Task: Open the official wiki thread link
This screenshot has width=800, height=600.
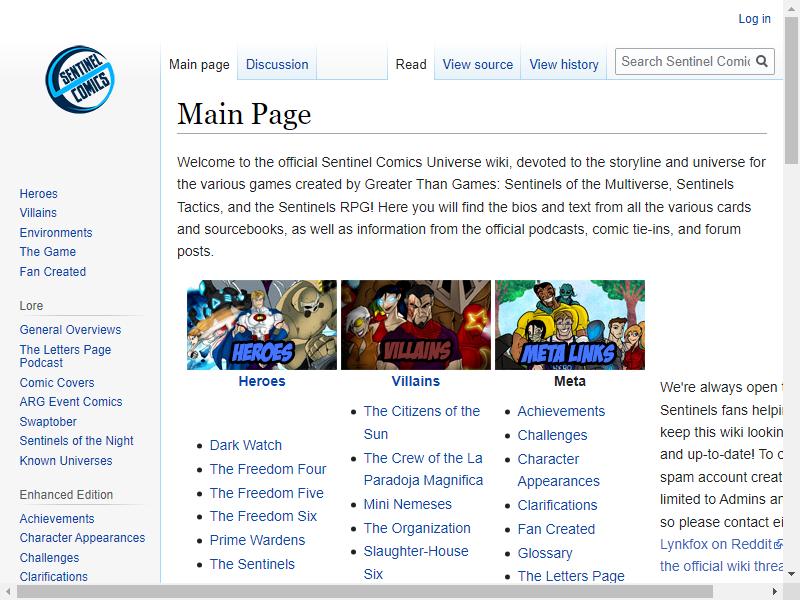Action: point(721,566)
